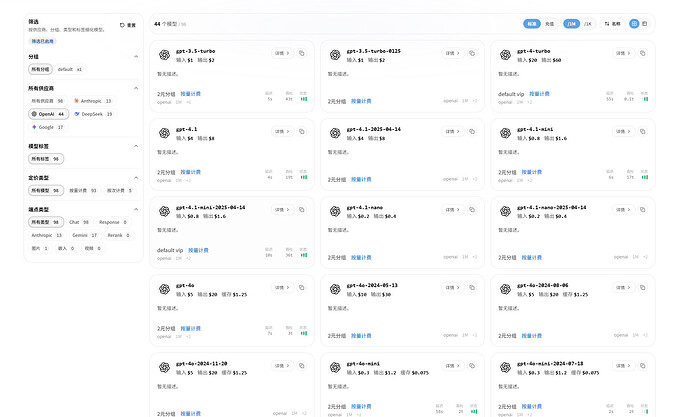Image resolution: width=690 pixels, height=417 pixels.
Task: Copy the gpt-4o-mini-2024-07-18 model name
Action: click(x=642, y=366)
